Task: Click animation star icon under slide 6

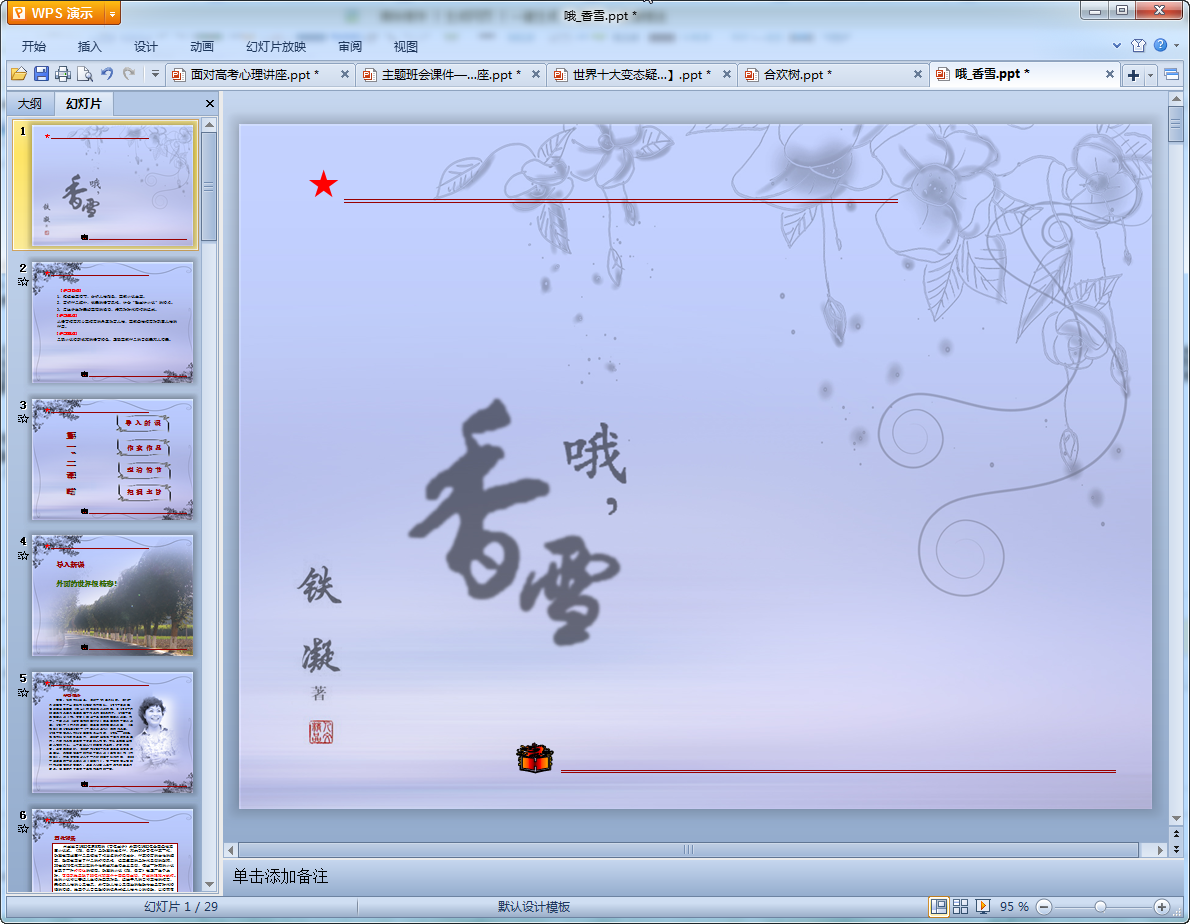Action: coord(23,829)
